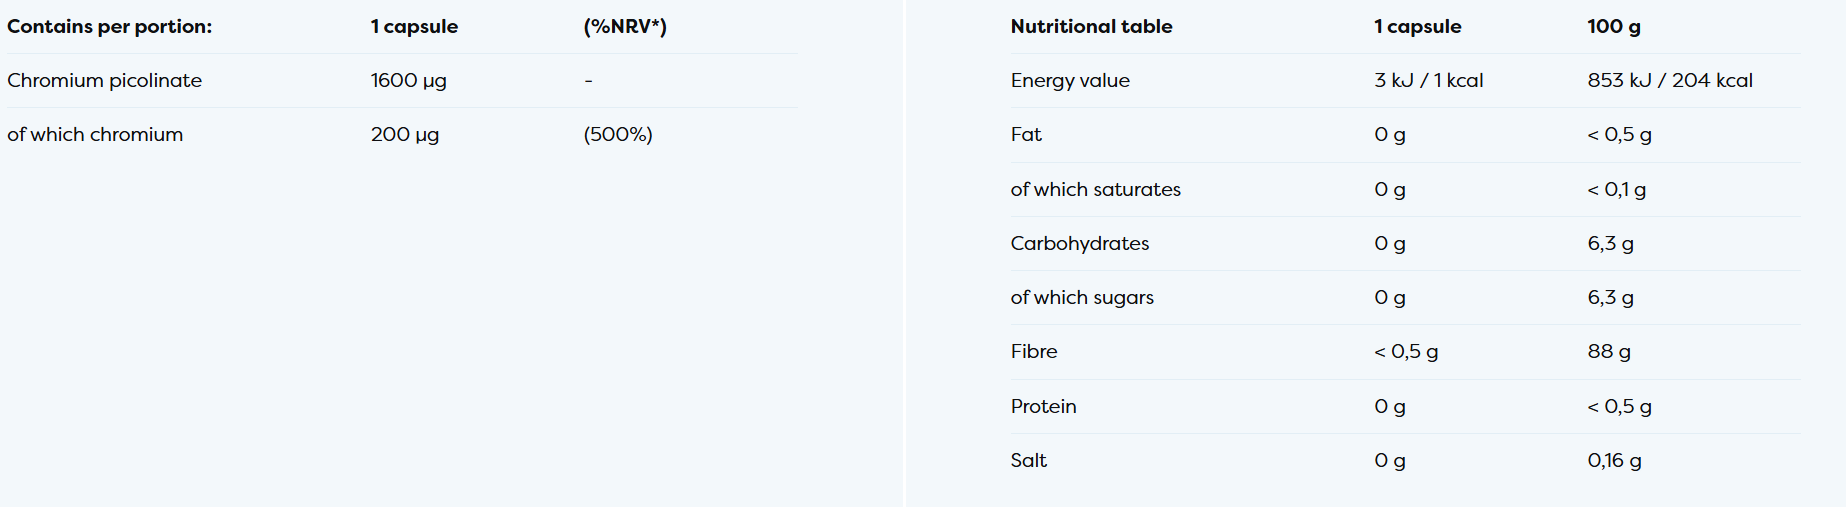Click the 'Nutritional table' heading
This screenshot has width=1846, height=507.
point(1091,27)
